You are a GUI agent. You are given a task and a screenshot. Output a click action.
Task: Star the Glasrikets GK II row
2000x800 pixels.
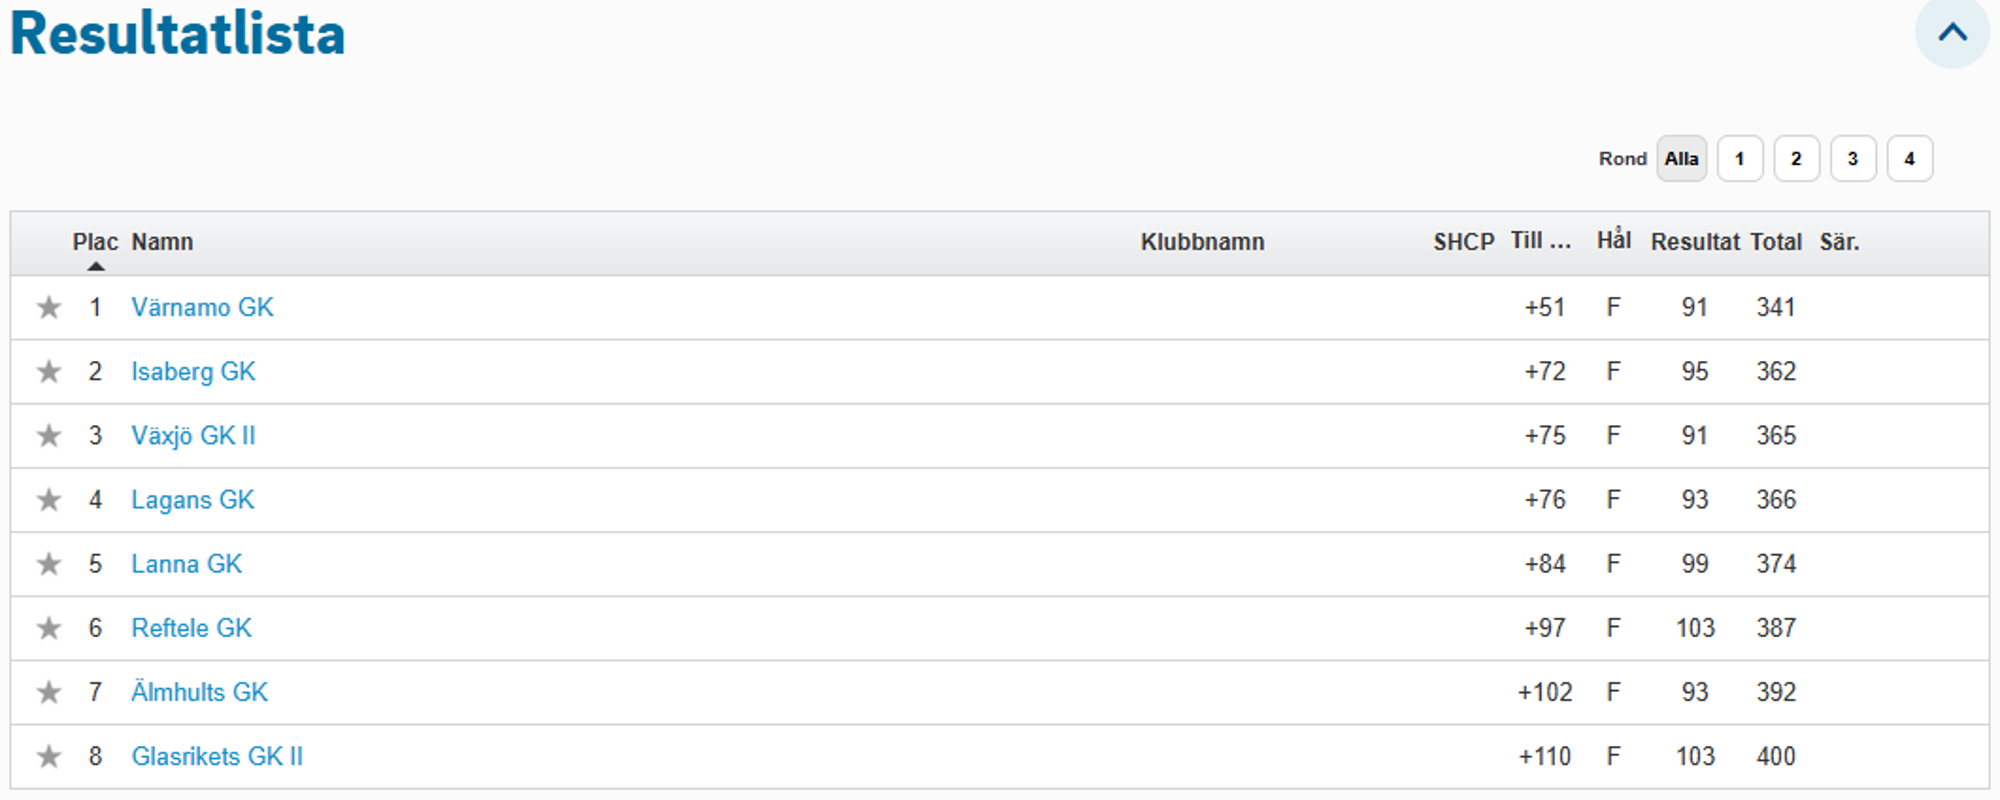tap(48, 756)
